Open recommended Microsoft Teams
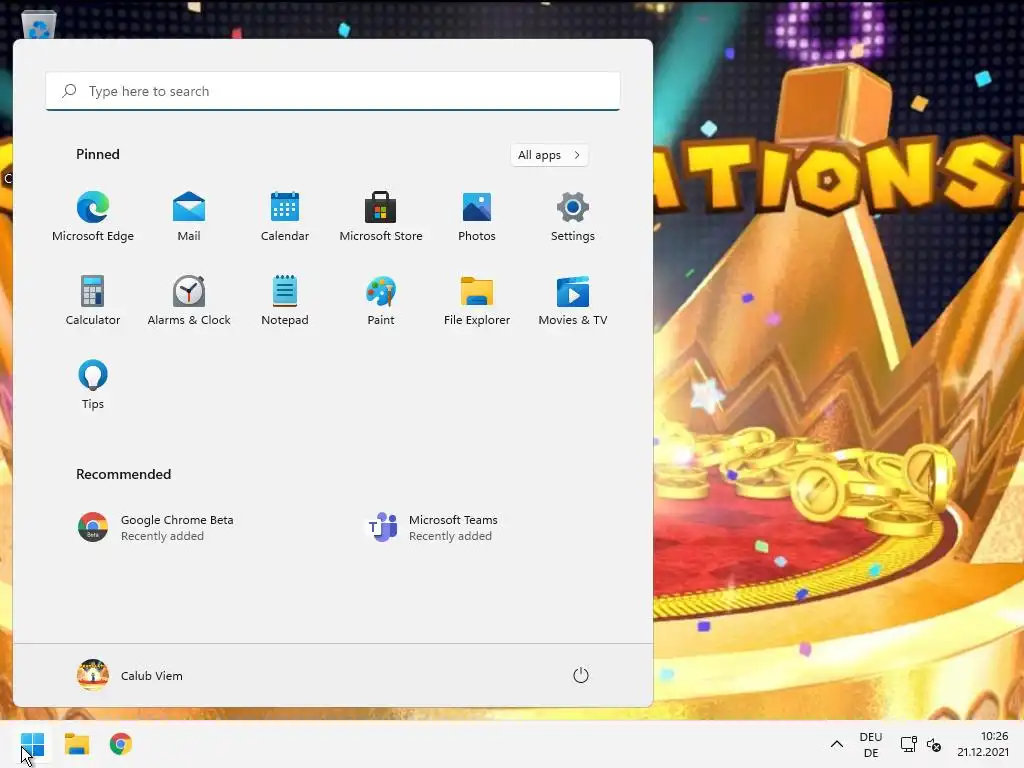Screen dimensions: 1024x768 [x=431, y=528]
